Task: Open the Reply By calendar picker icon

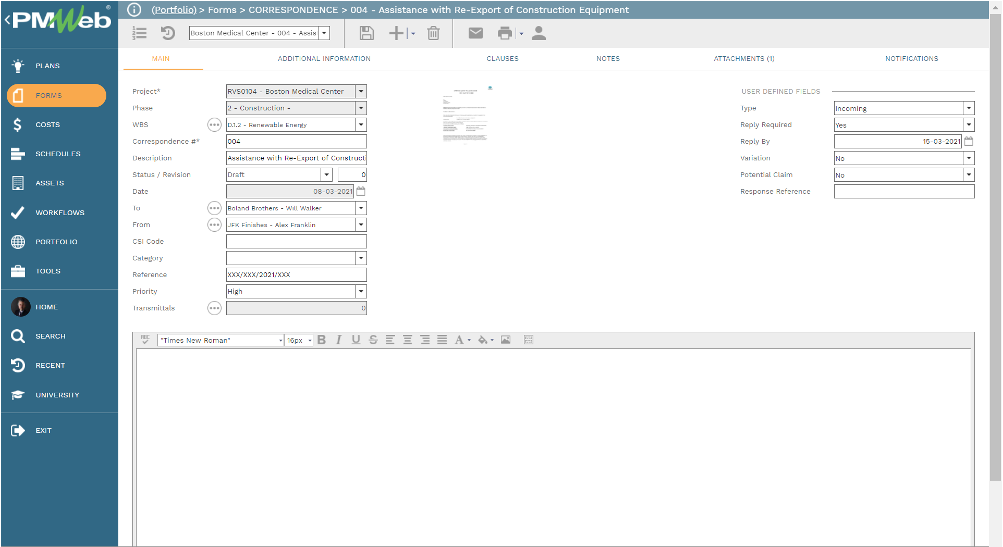Action: coord(968,141)
